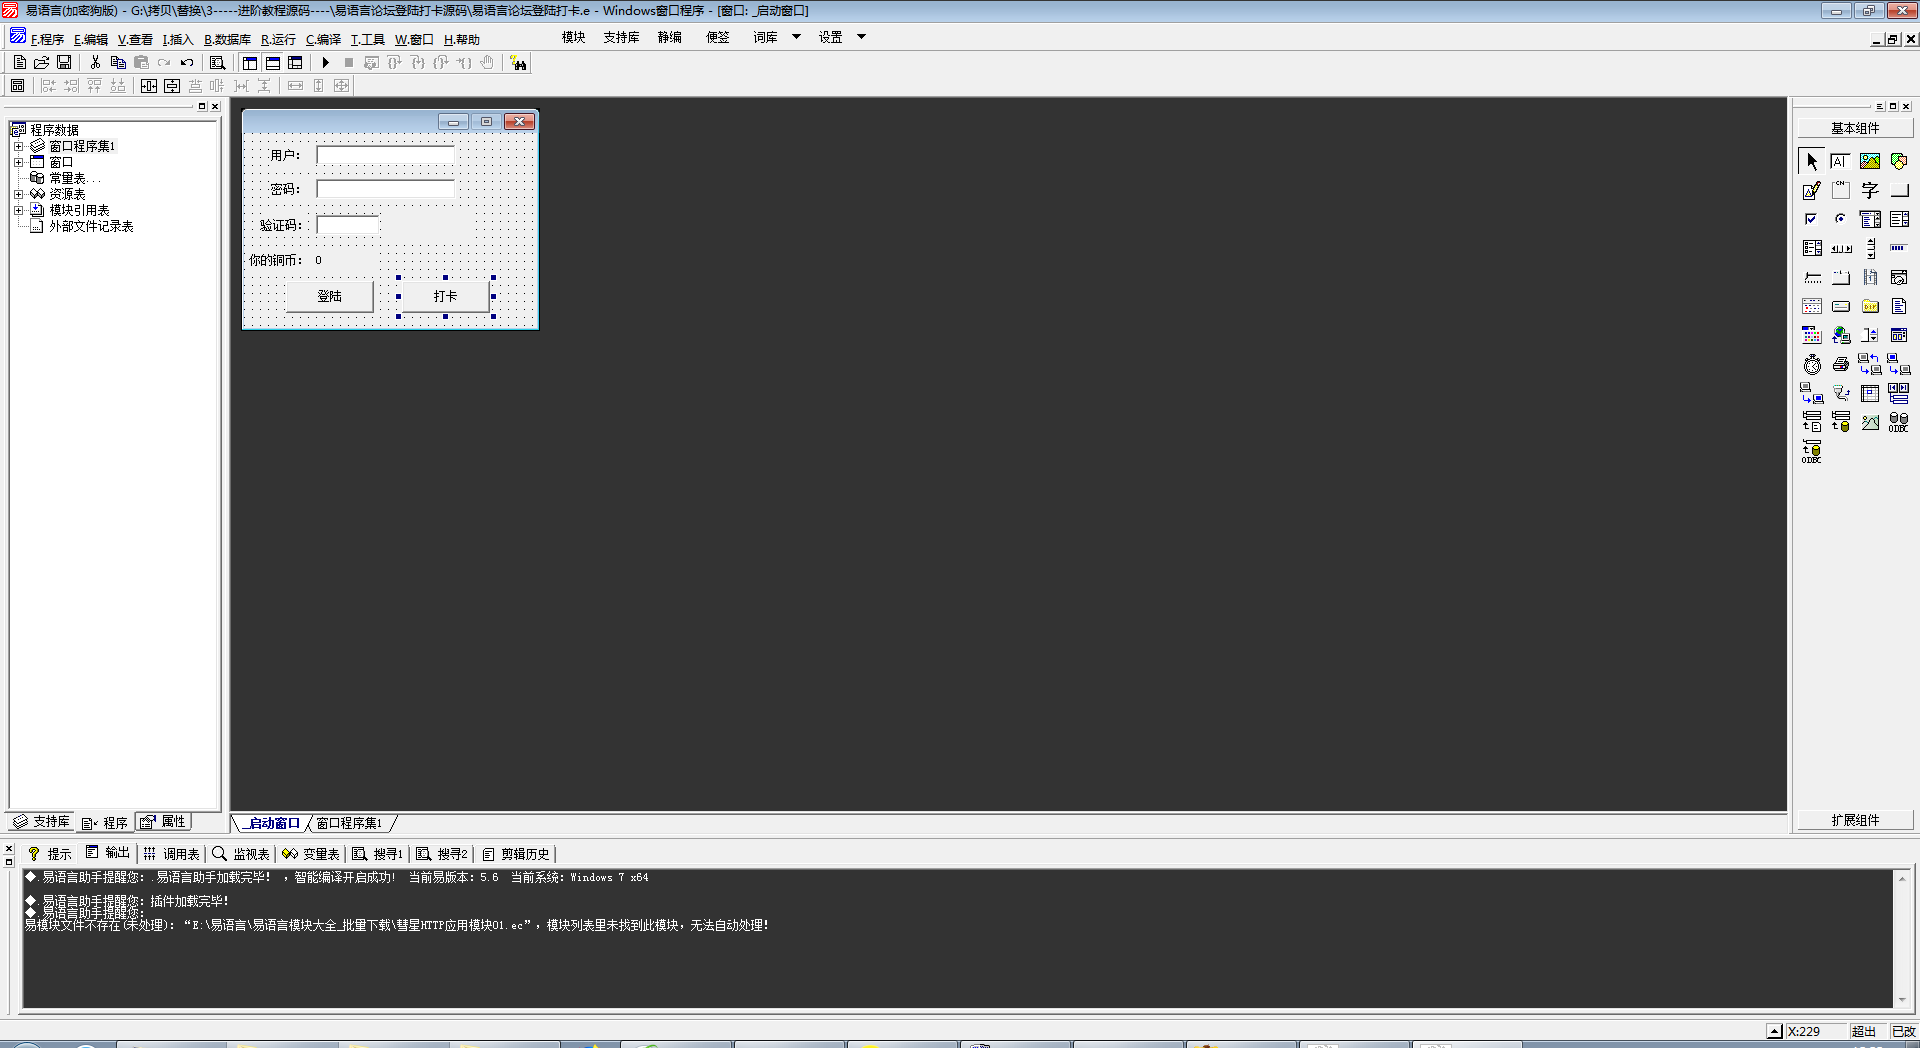The width and height of the screenshot is (1920, 1048).
Task: Select the shape box component
Action: tap(1899, 161)
